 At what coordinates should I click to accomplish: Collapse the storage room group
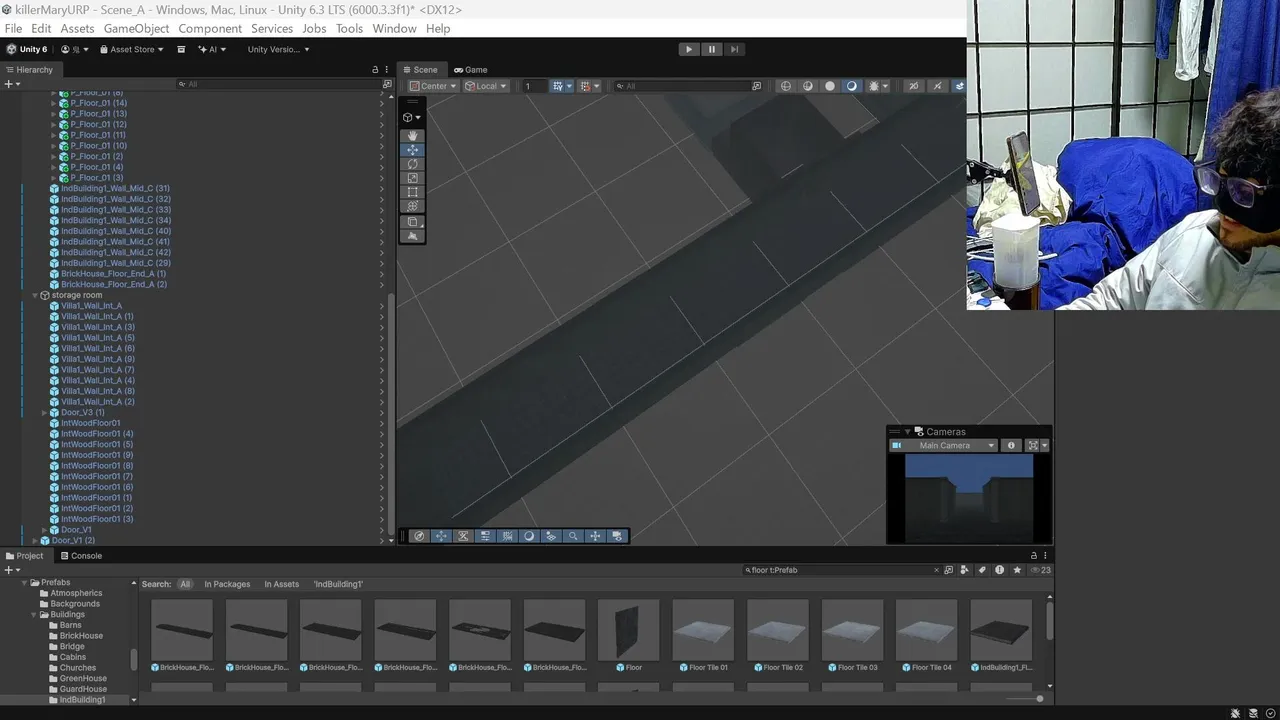click(x=35, y=296)
